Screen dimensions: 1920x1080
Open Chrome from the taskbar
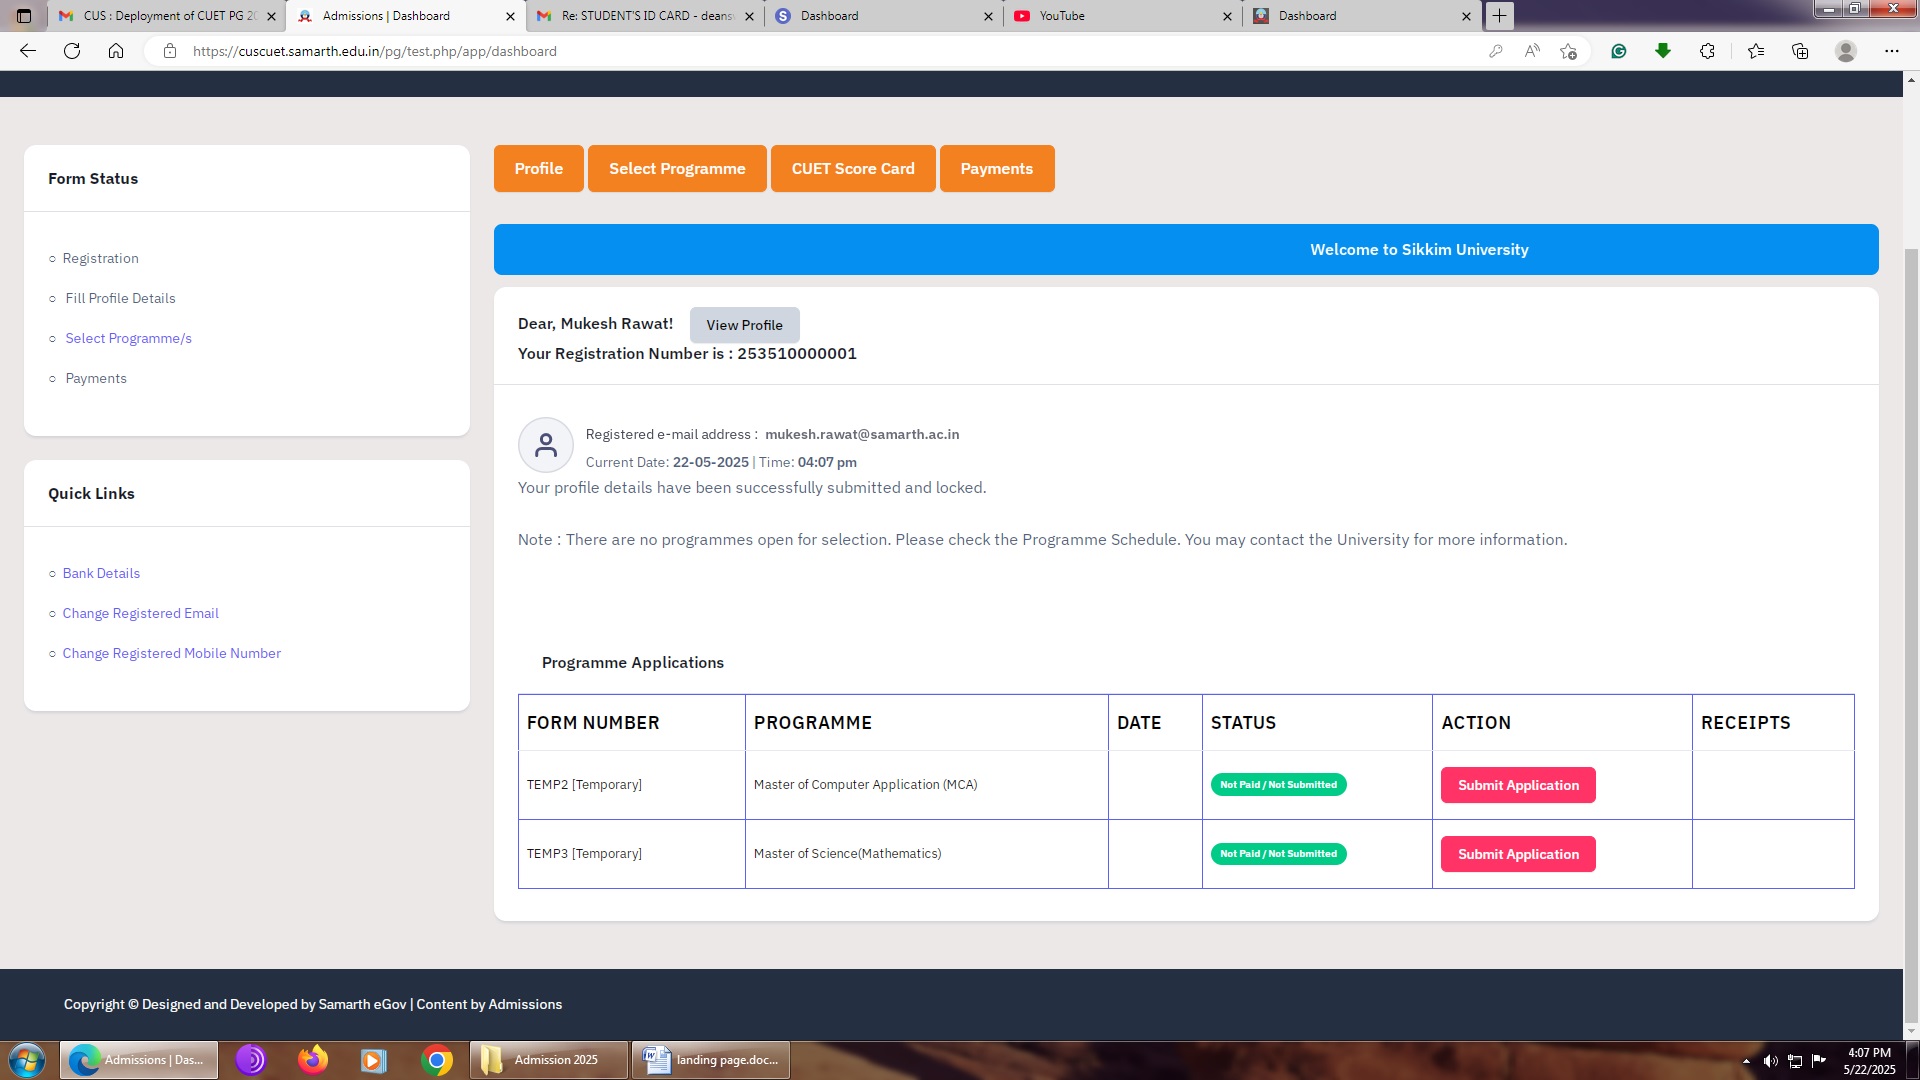[x=437, y=1060]
